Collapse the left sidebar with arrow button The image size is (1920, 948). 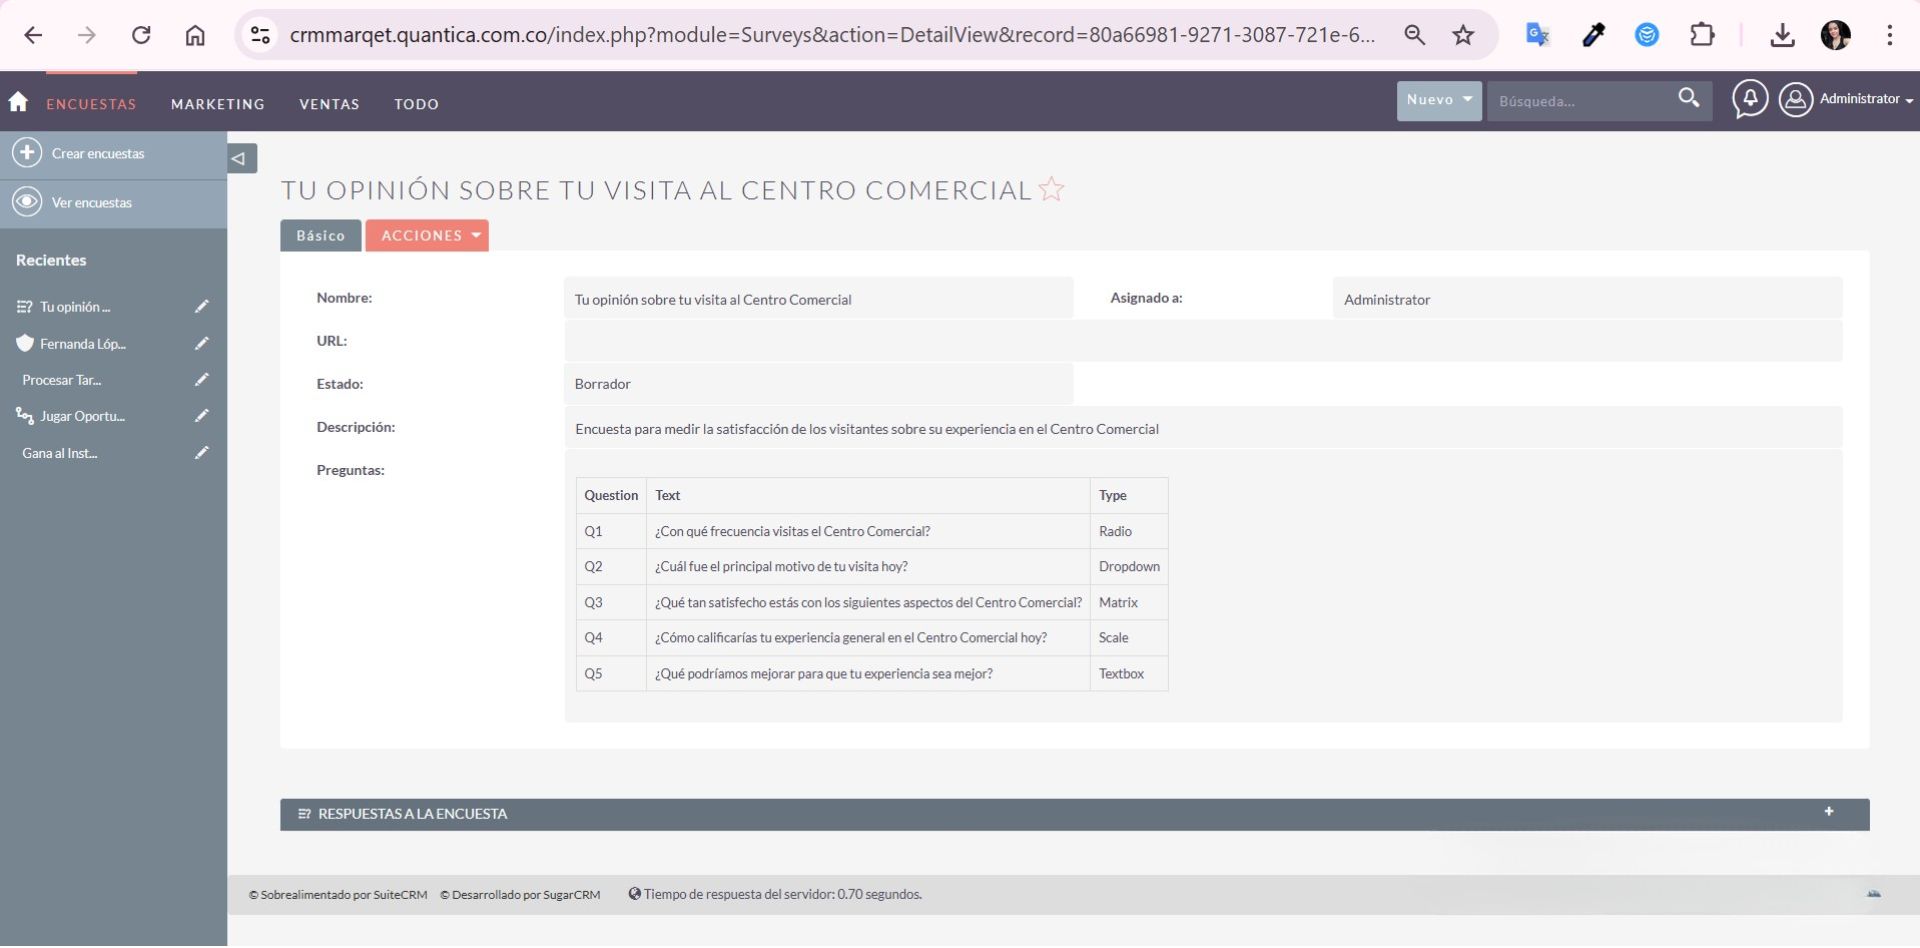241,158
